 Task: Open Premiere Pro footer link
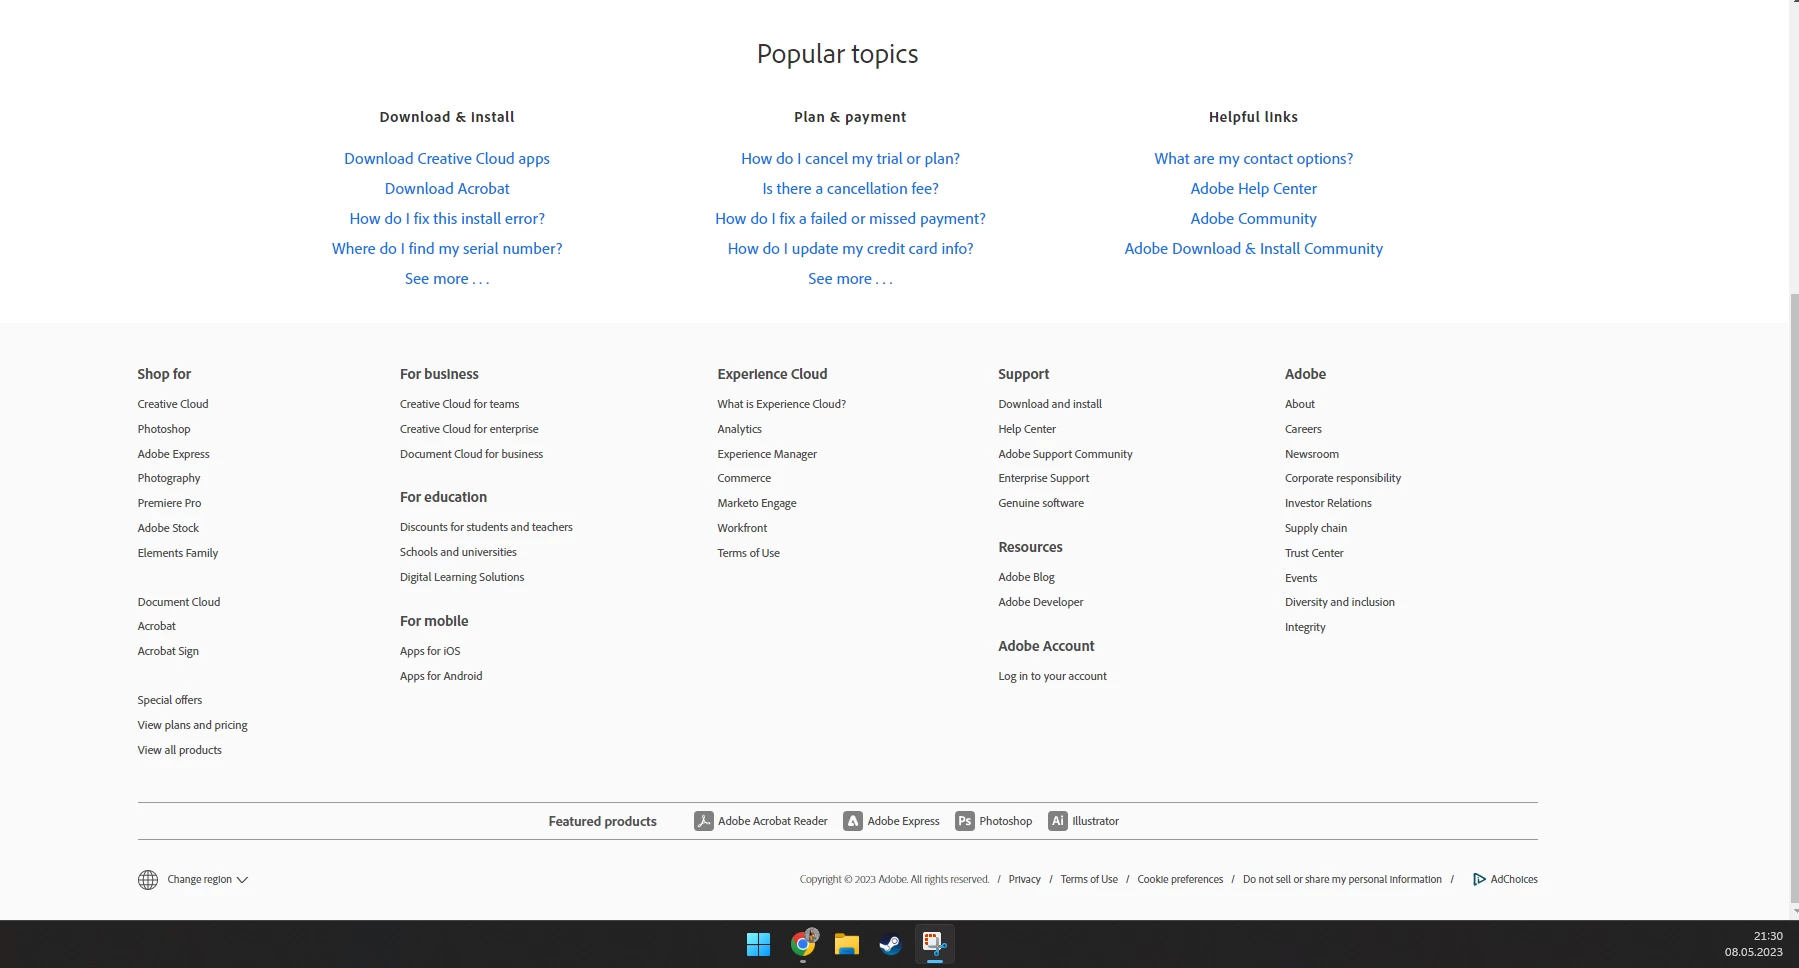tap(169, 503)
